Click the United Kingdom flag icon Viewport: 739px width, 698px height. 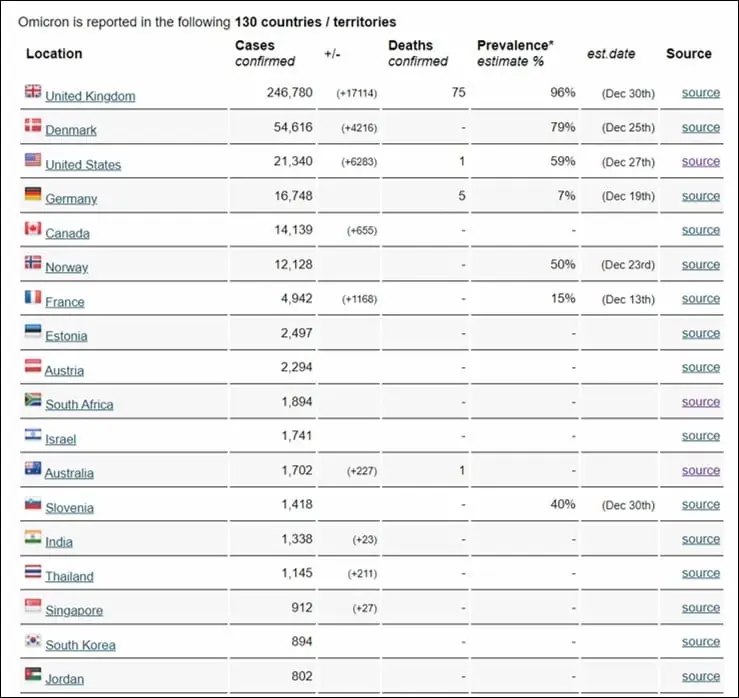click(x=33, y=91)
